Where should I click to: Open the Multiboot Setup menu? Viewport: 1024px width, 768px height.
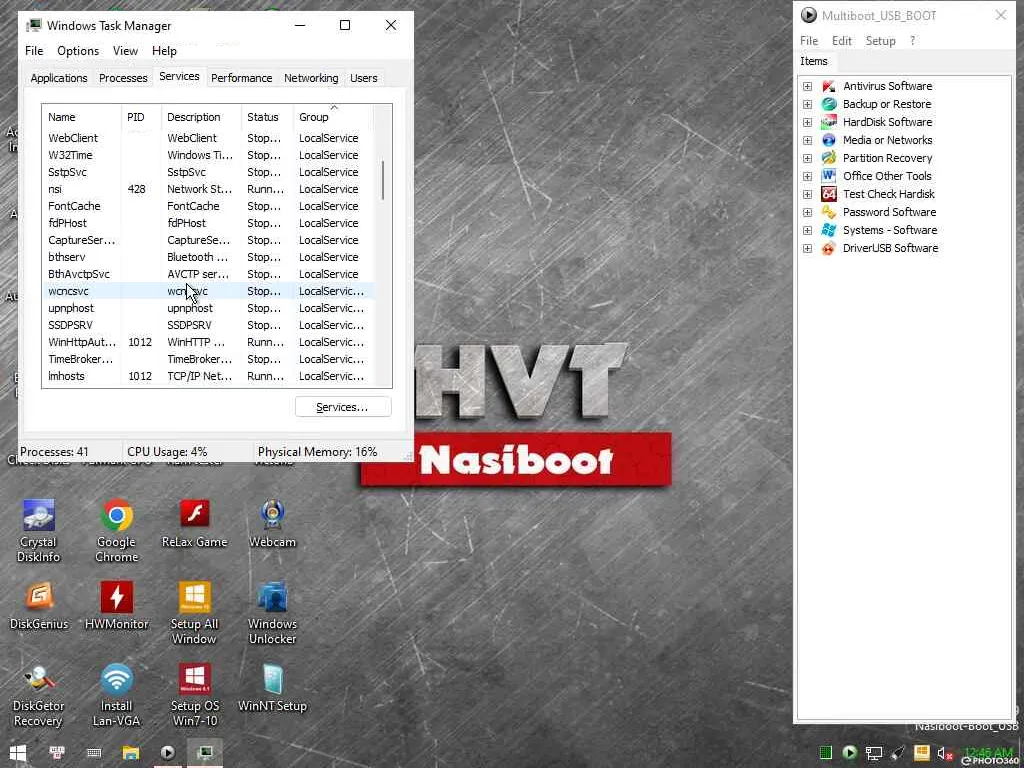coord(880,40)
